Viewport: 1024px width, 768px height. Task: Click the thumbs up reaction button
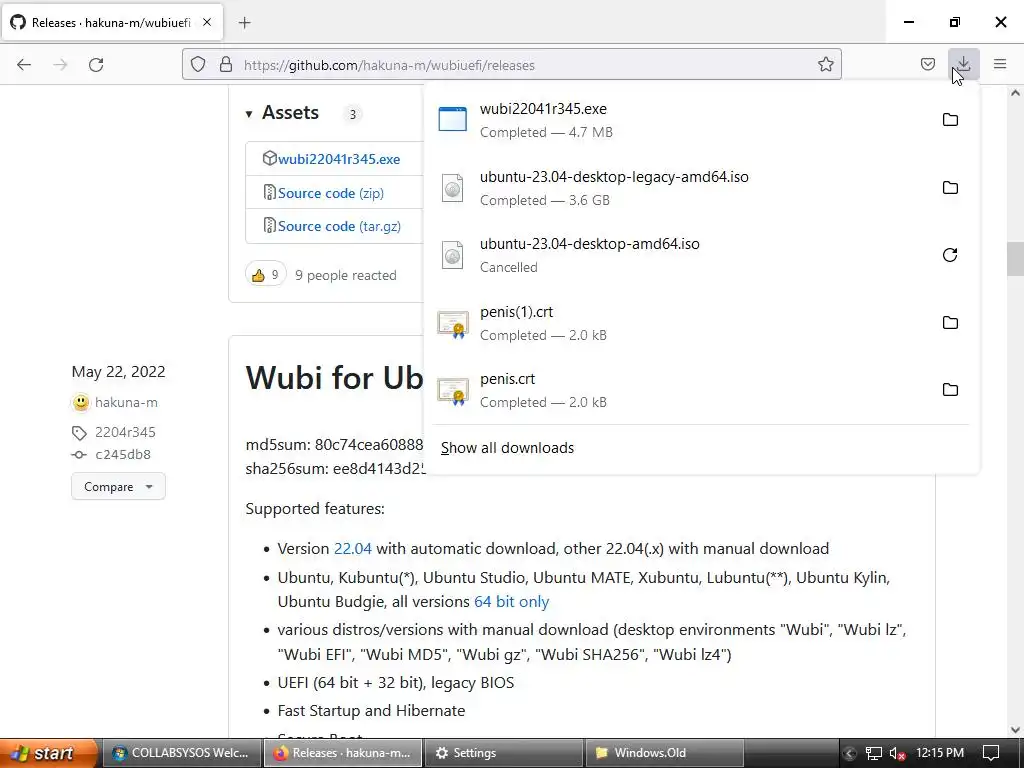click(x=266, y=275)
